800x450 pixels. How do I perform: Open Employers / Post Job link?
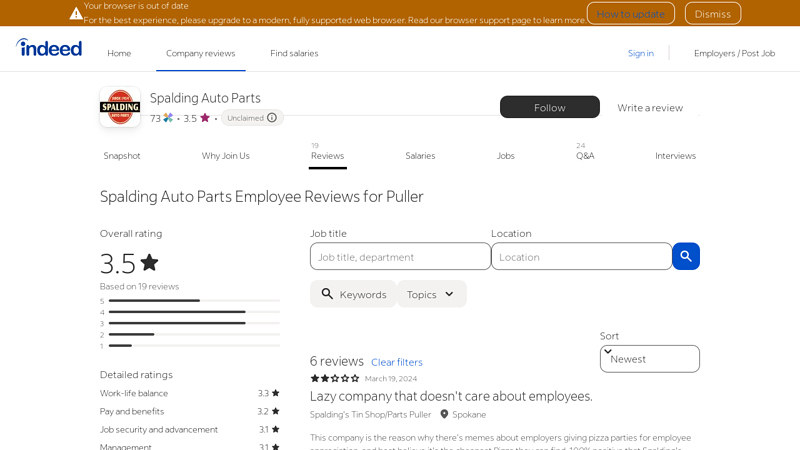[x=734, y=53]
